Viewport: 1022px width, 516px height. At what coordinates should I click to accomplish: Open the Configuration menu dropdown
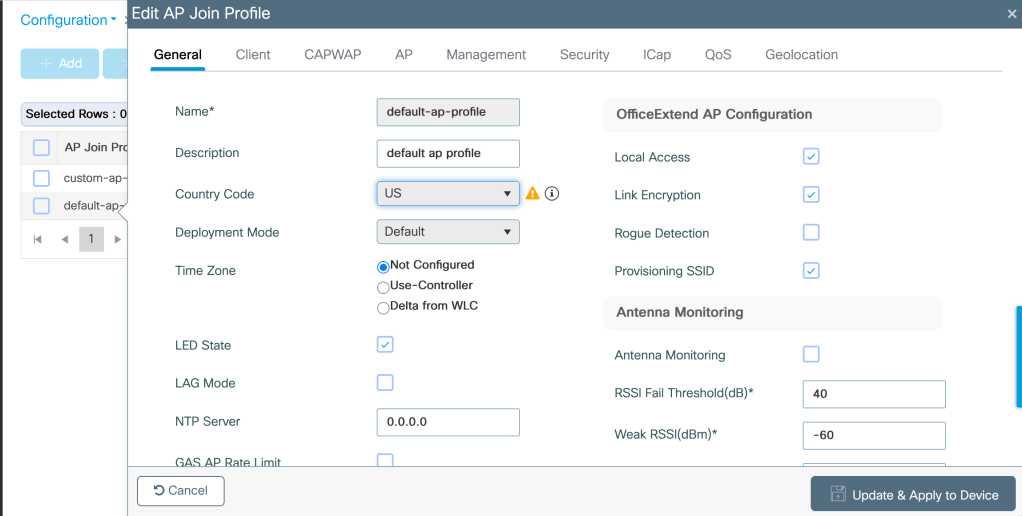tap(68, 20)
